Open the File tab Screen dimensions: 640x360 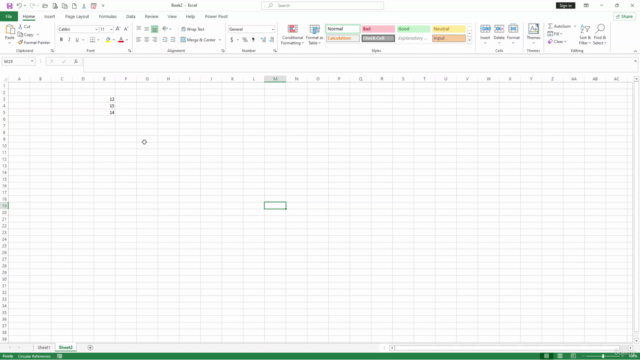(9, 16)
